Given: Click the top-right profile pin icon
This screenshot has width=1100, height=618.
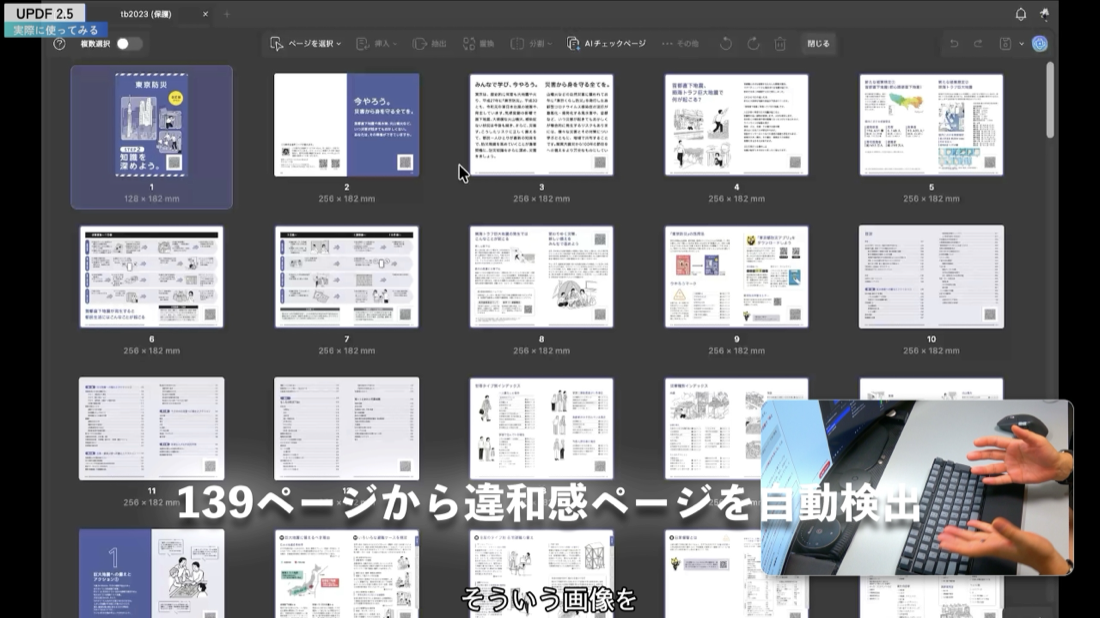Looking at the screenshot, I should [x=1045, y=14].
